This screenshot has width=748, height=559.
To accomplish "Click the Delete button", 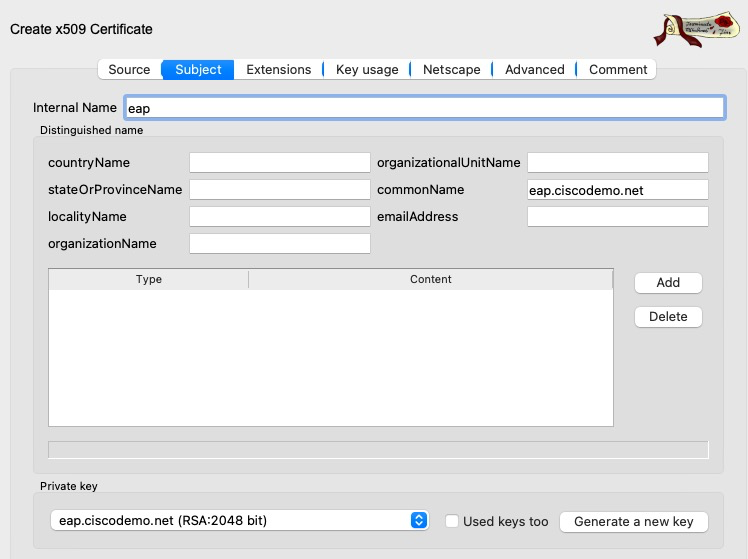I will pos(668,317).
